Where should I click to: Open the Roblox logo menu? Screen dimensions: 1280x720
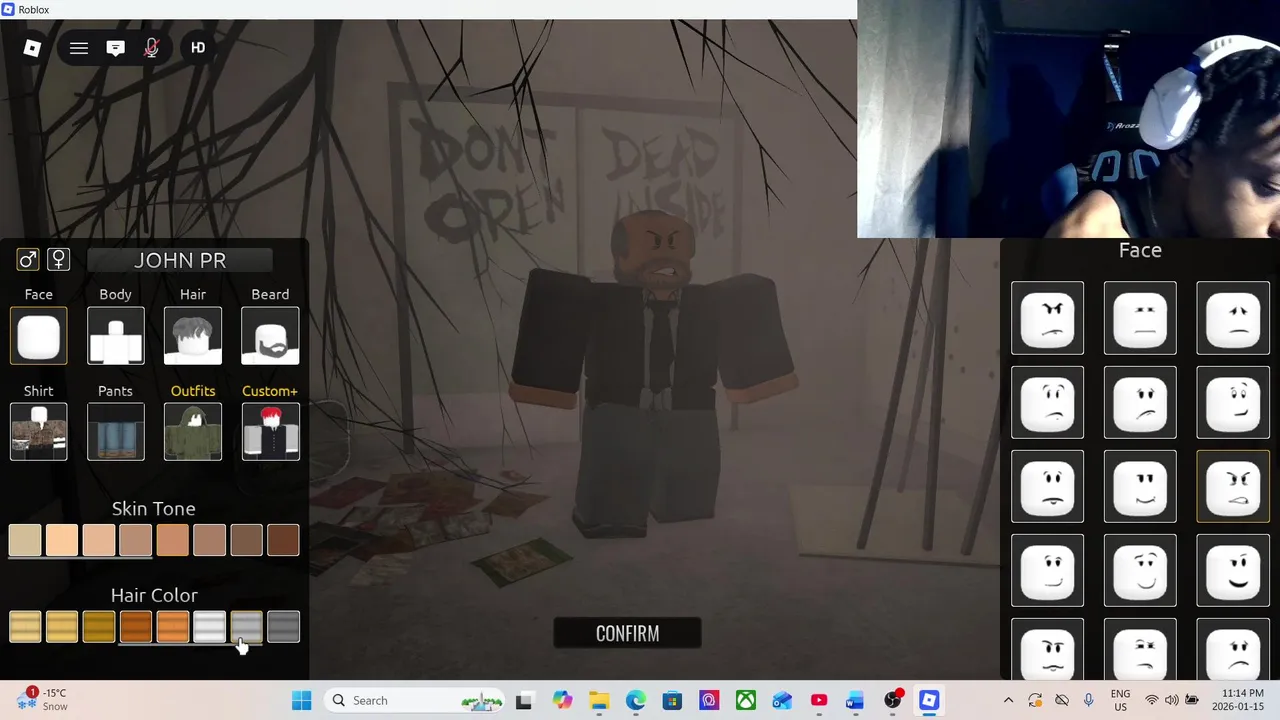click(32, 48)
